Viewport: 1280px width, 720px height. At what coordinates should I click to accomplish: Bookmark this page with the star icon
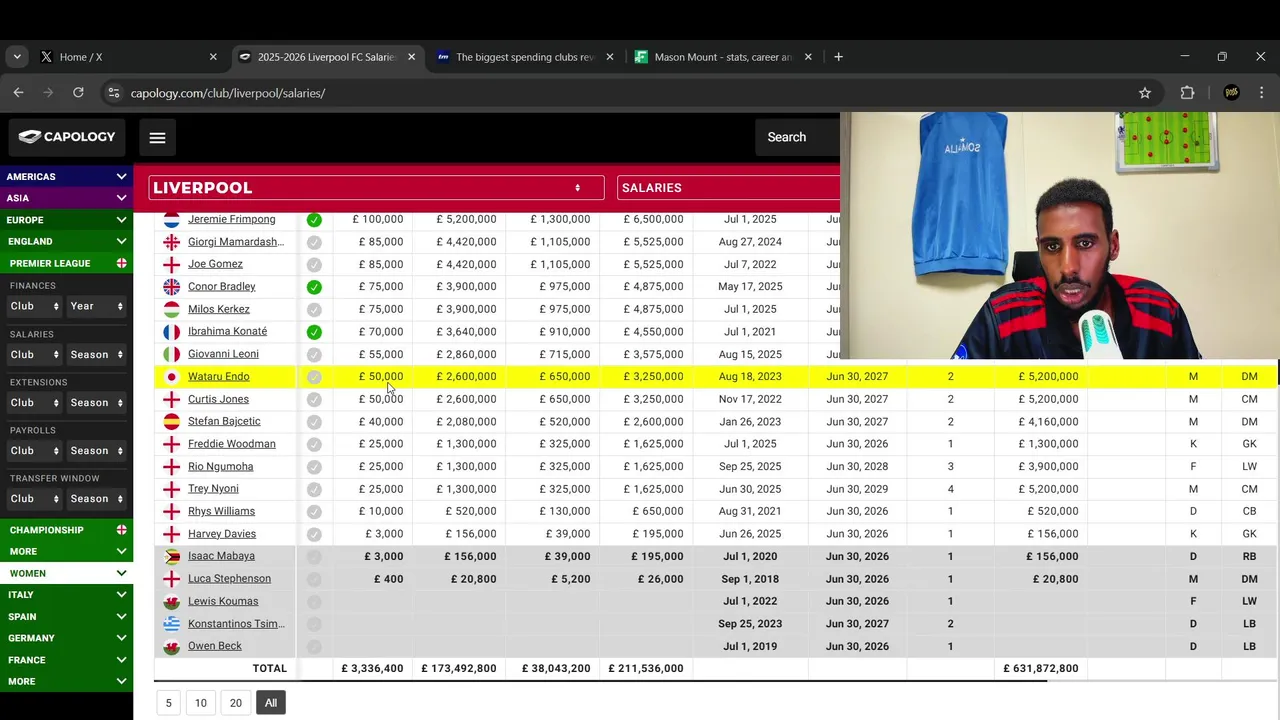(1145, 93)
